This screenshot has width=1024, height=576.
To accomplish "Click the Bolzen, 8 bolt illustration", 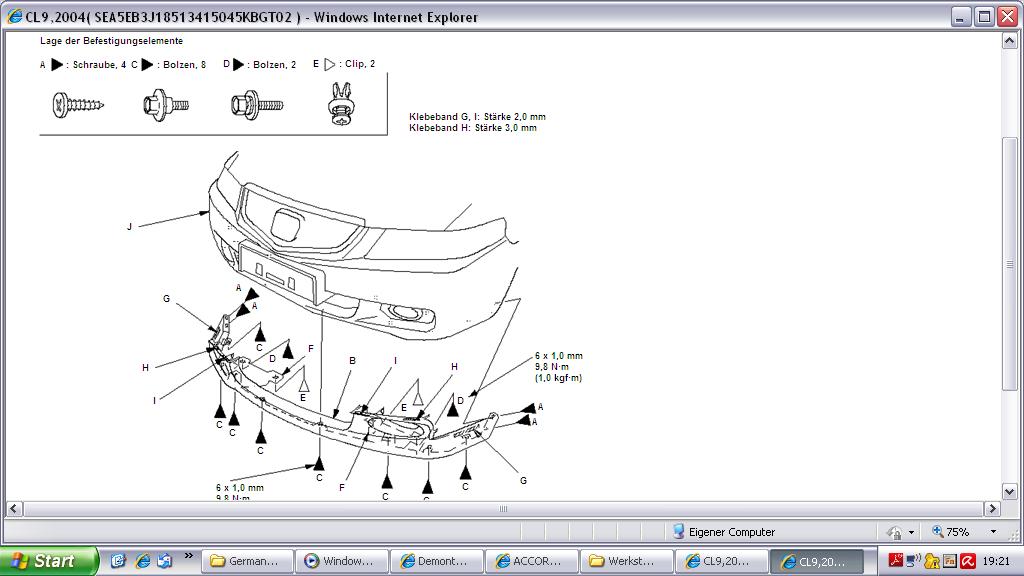I will click(x=166, y=104).
